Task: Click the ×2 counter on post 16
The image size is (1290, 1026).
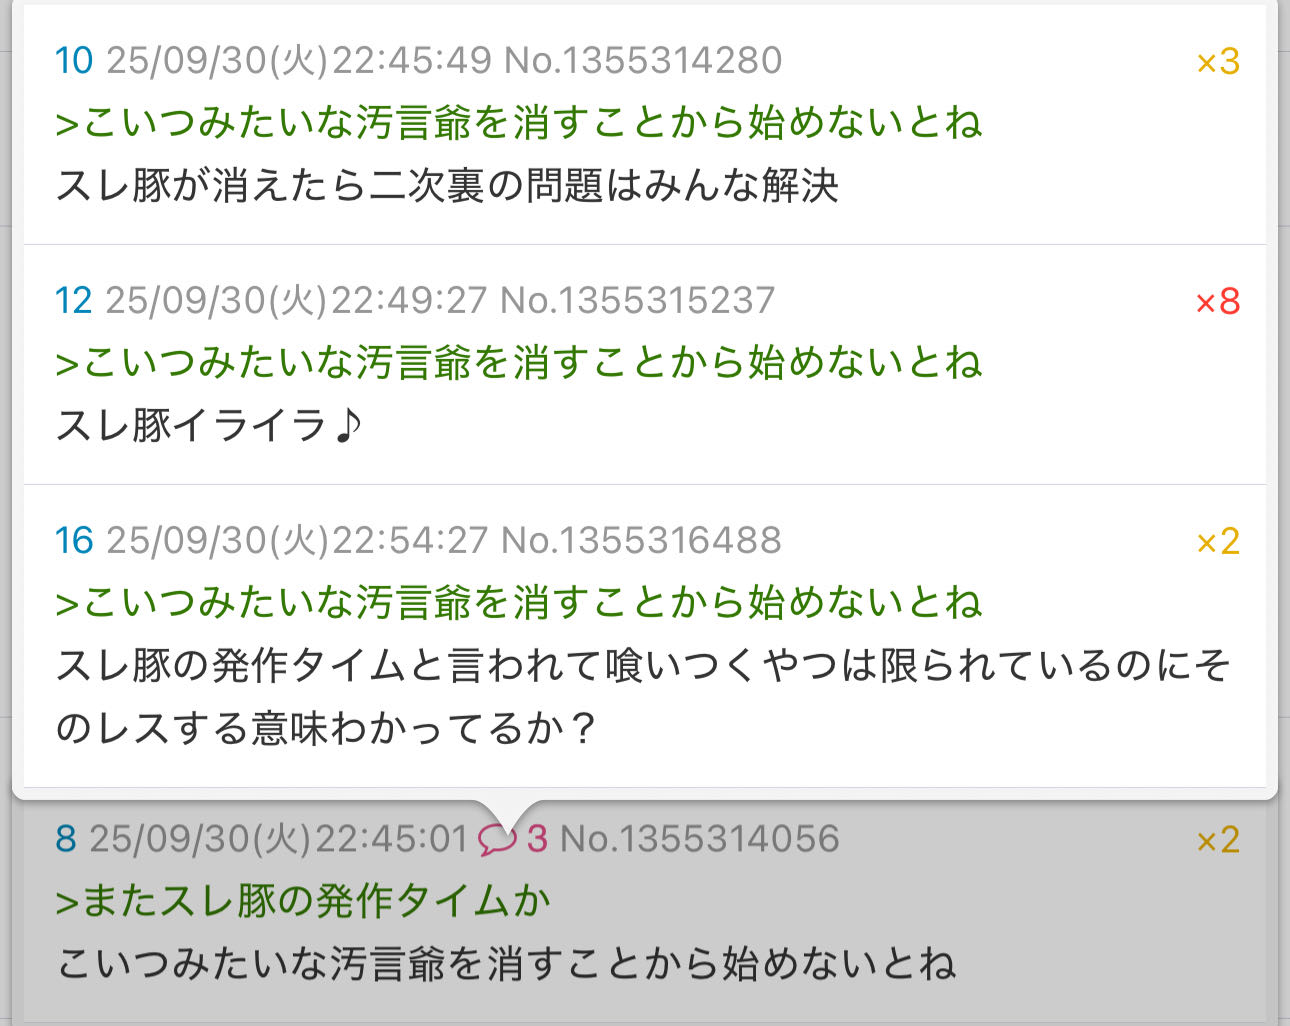Action: pyautogui.click(x=1218, y=542)
